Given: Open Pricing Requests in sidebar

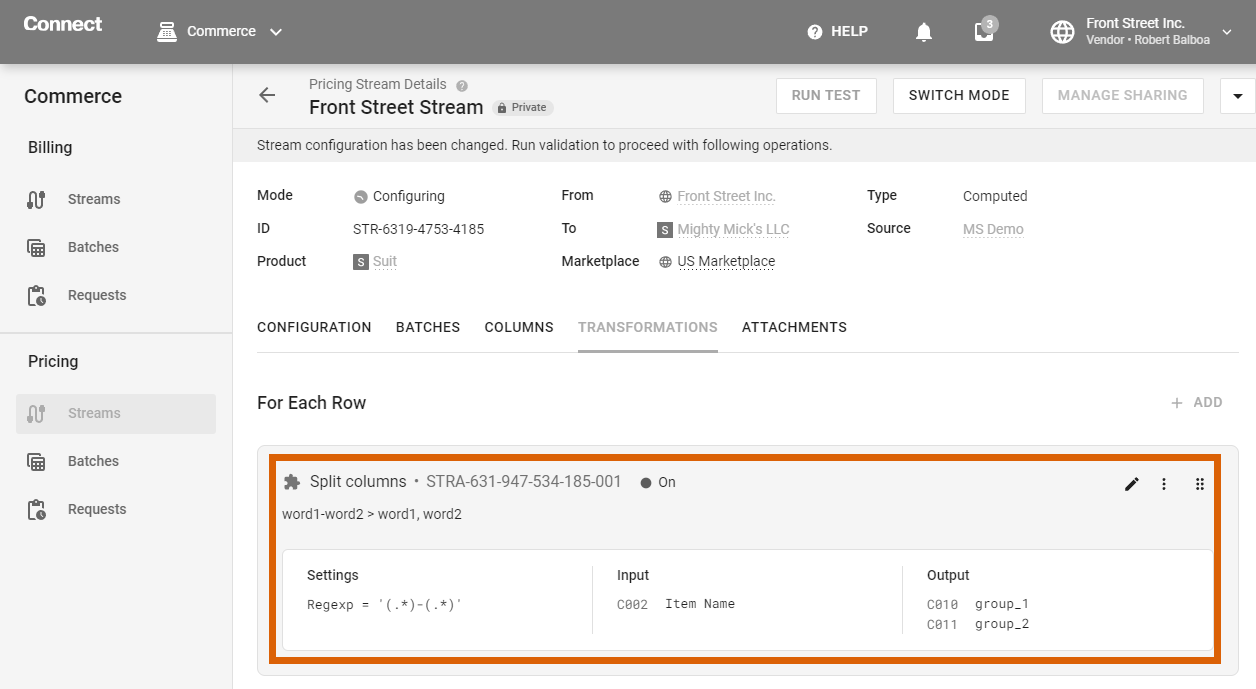Looking at the screenshot, I should 116,509.
